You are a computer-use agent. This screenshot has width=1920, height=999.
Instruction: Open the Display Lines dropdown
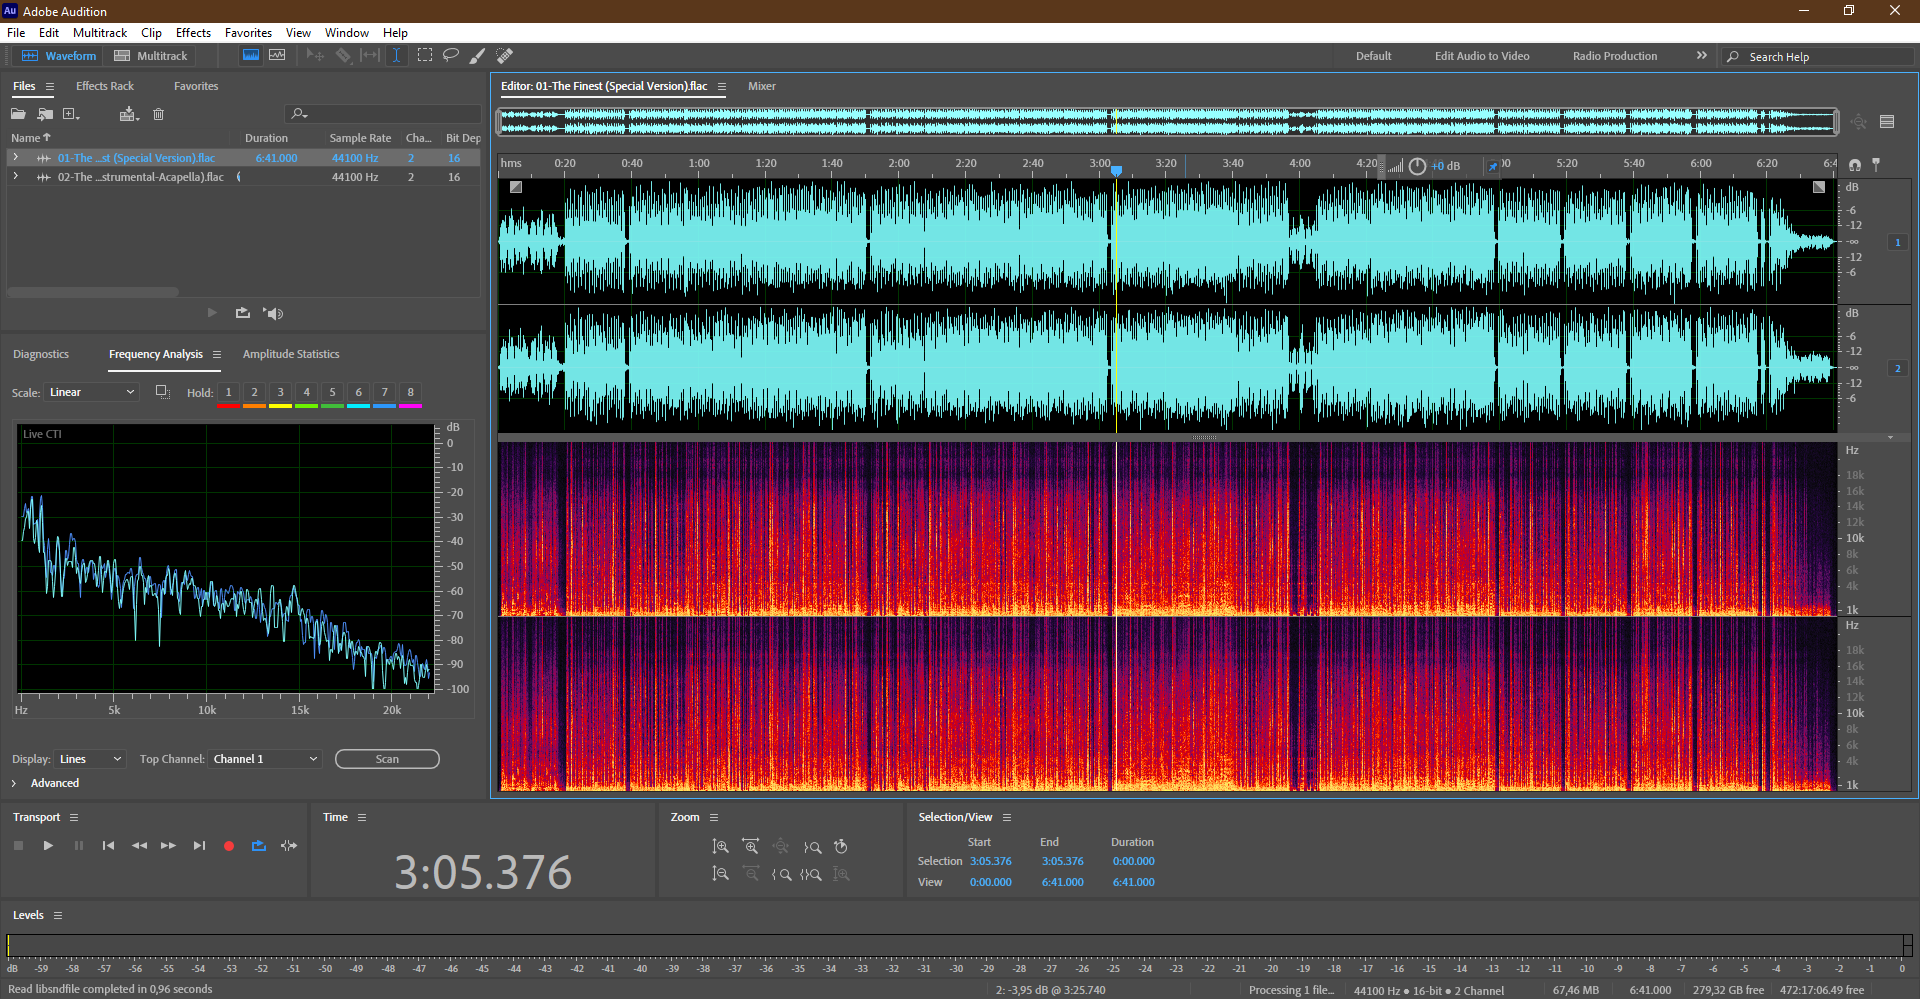(90, 759)
